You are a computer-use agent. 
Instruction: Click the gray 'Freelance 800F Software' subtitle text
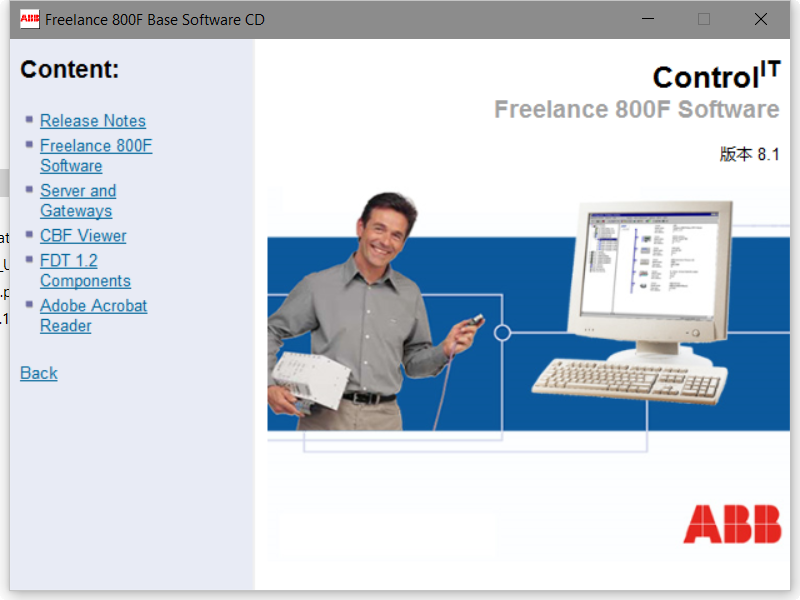pyautogui.click(x=637, y=109)
